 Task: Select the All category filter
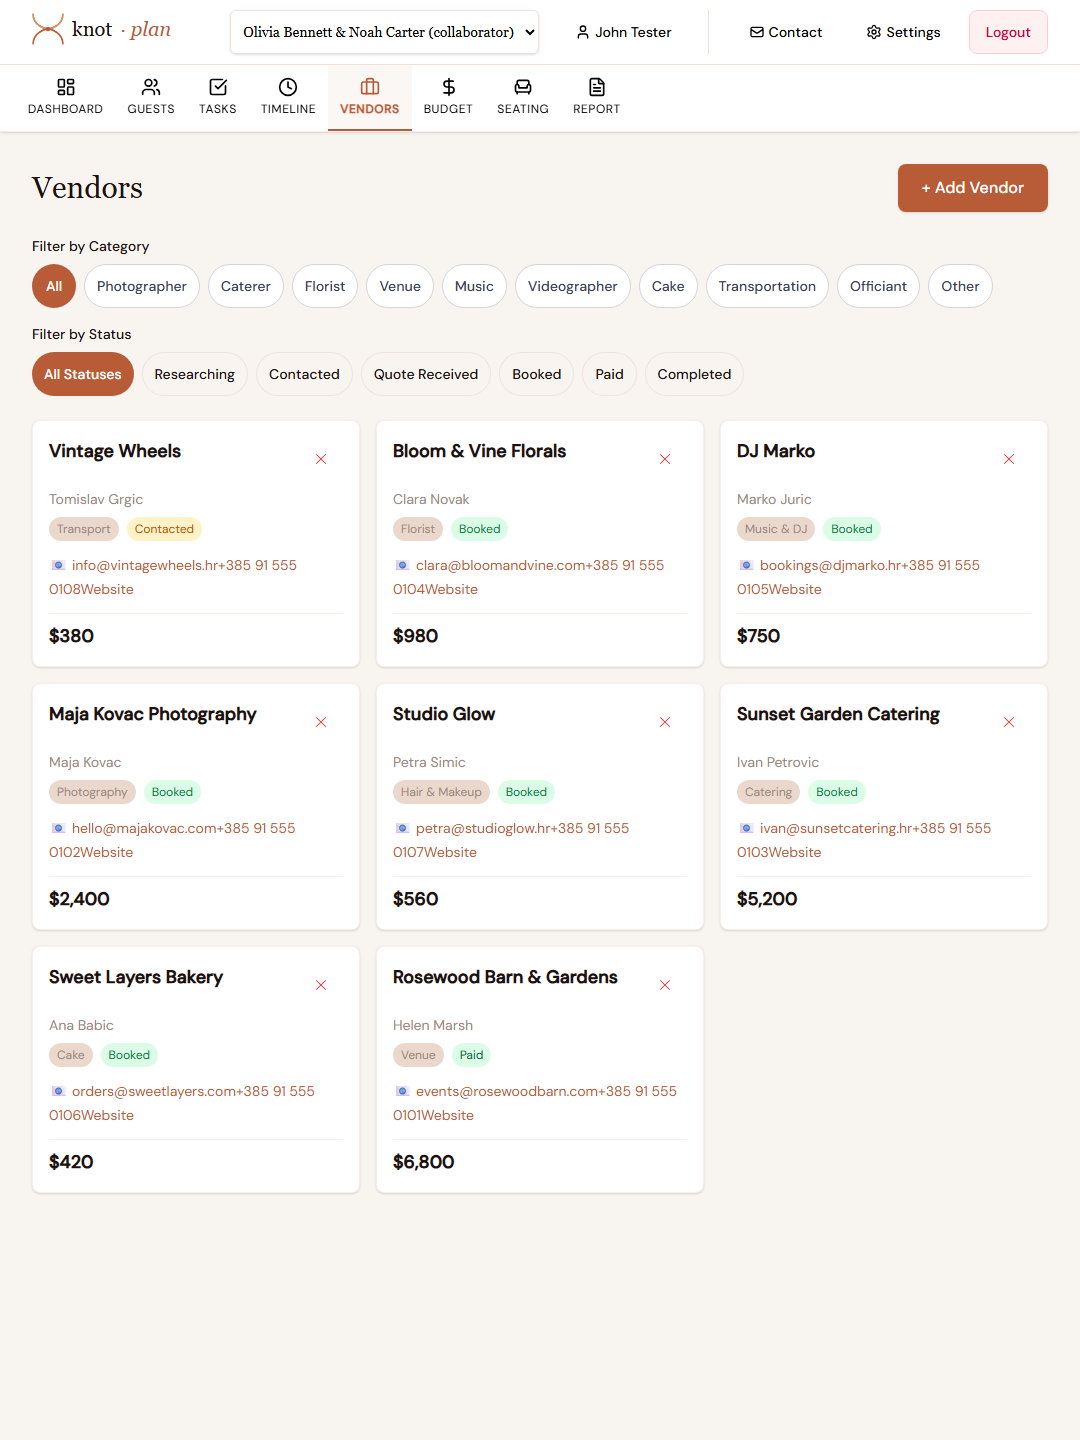click(54, 286)
